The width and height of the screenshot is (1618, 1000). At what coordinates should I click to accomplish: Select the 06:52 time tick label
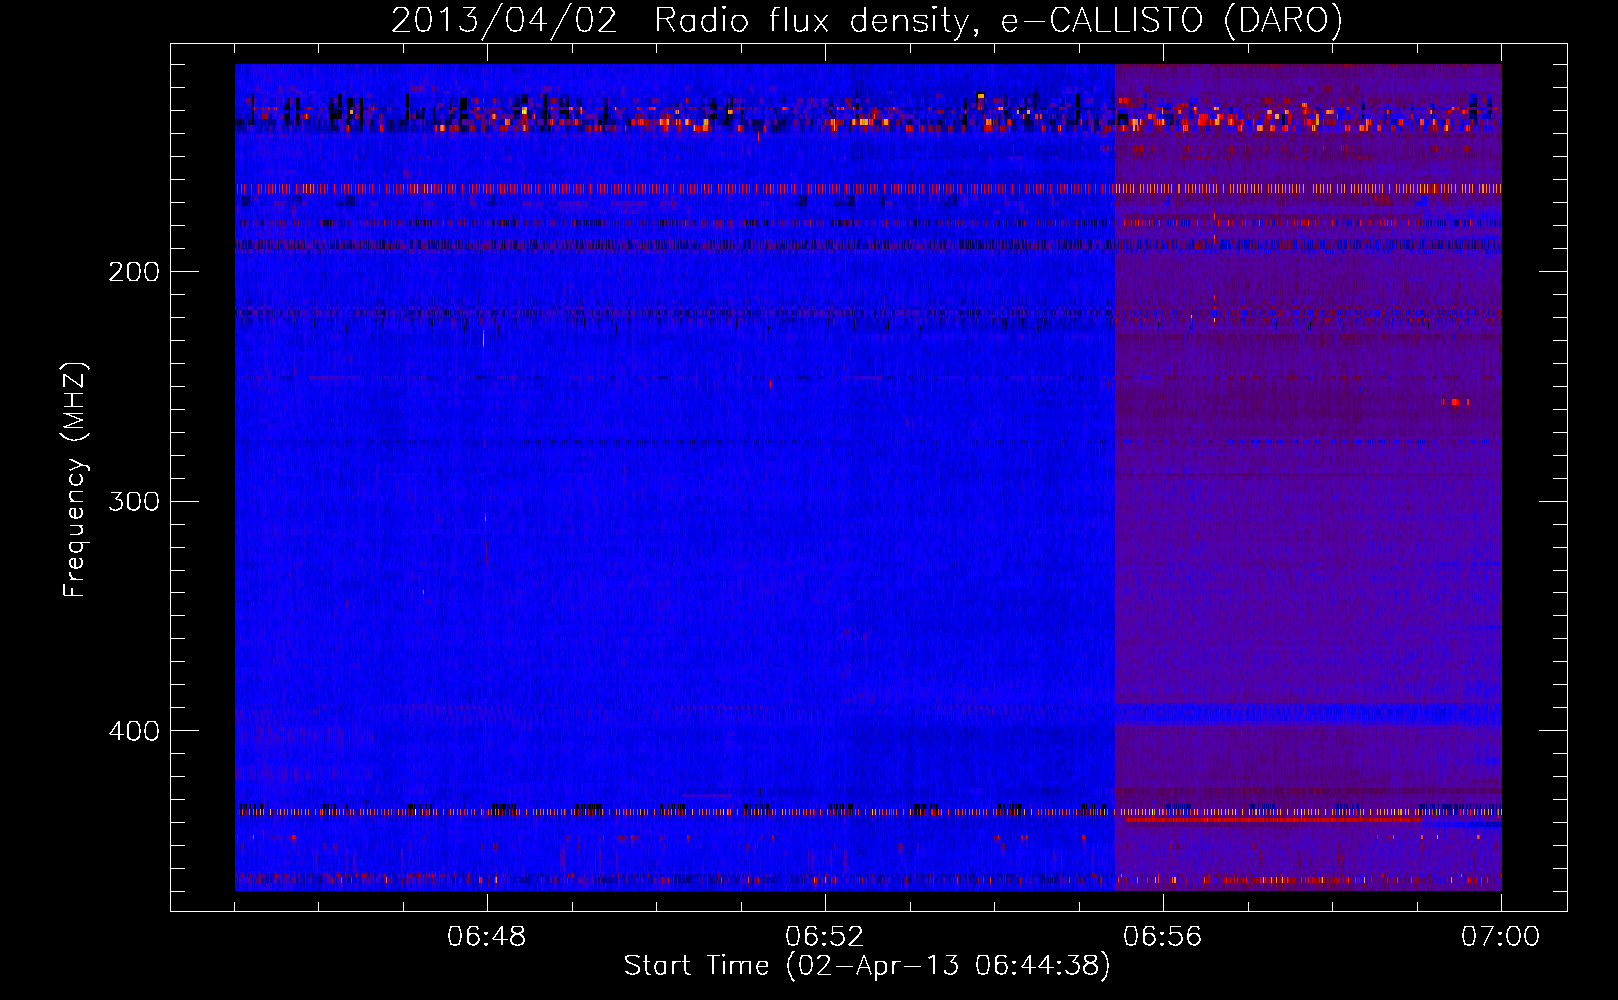(x=825, y=937)
